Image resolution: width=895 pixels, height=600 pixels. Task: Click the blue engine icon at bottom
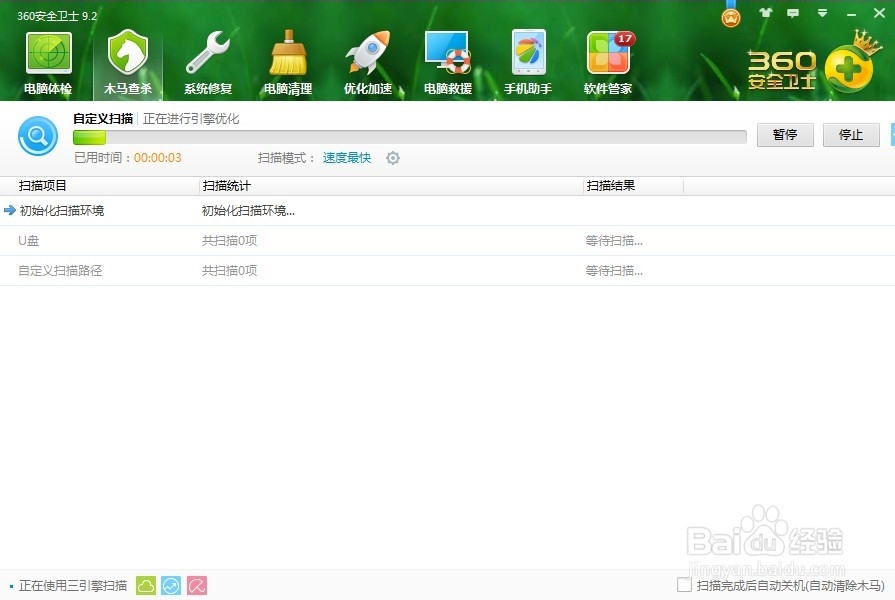pyautogui.click(x=171, y=586)
